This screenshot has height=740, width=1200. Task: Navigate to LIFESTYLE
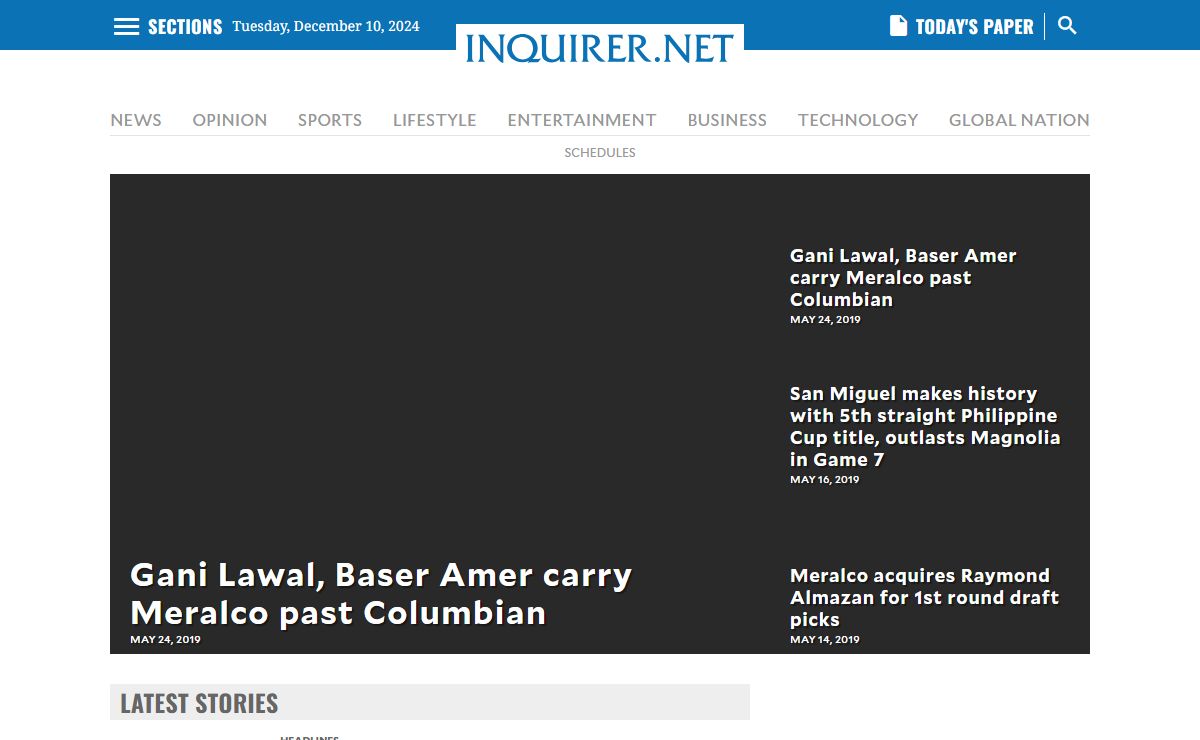435,120
